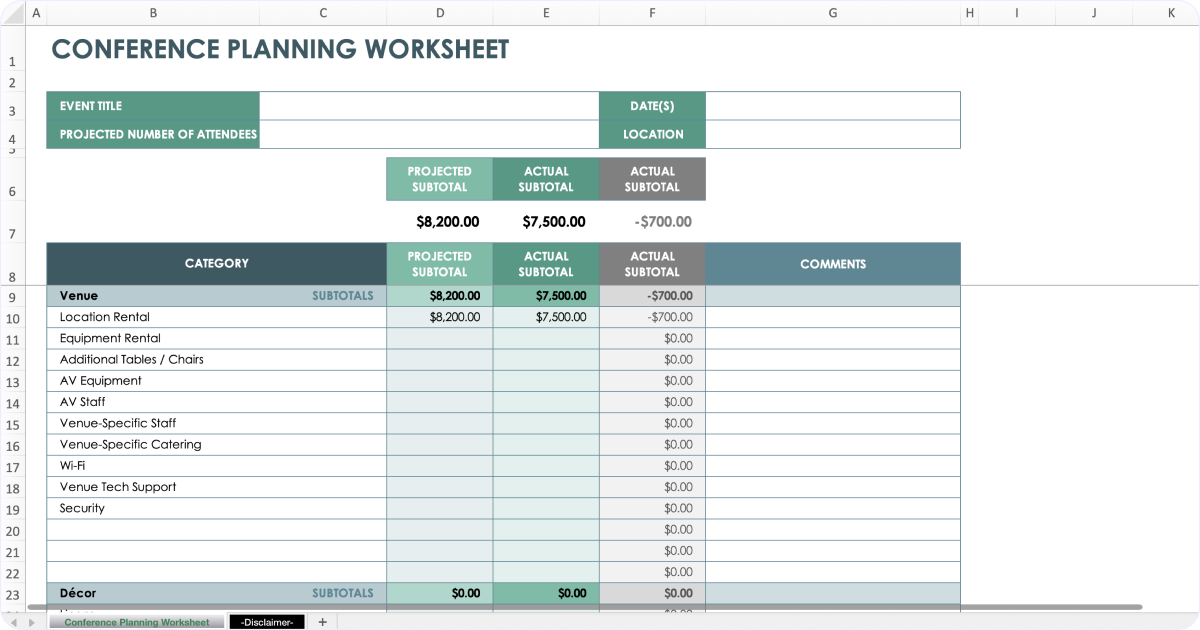Click the Location entry field
Screen dimensions: 1200x630
click(832, 134)
